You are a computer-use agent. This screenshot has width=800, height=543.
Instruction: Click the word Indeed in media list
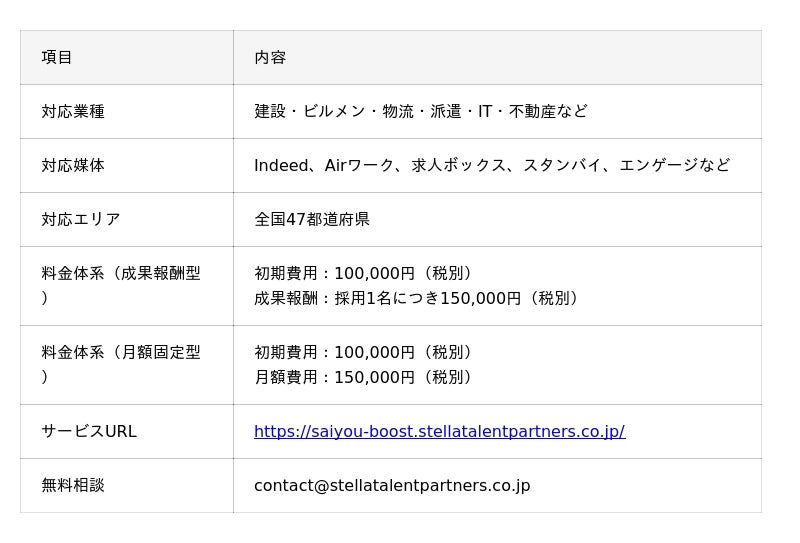click(281, 166)
